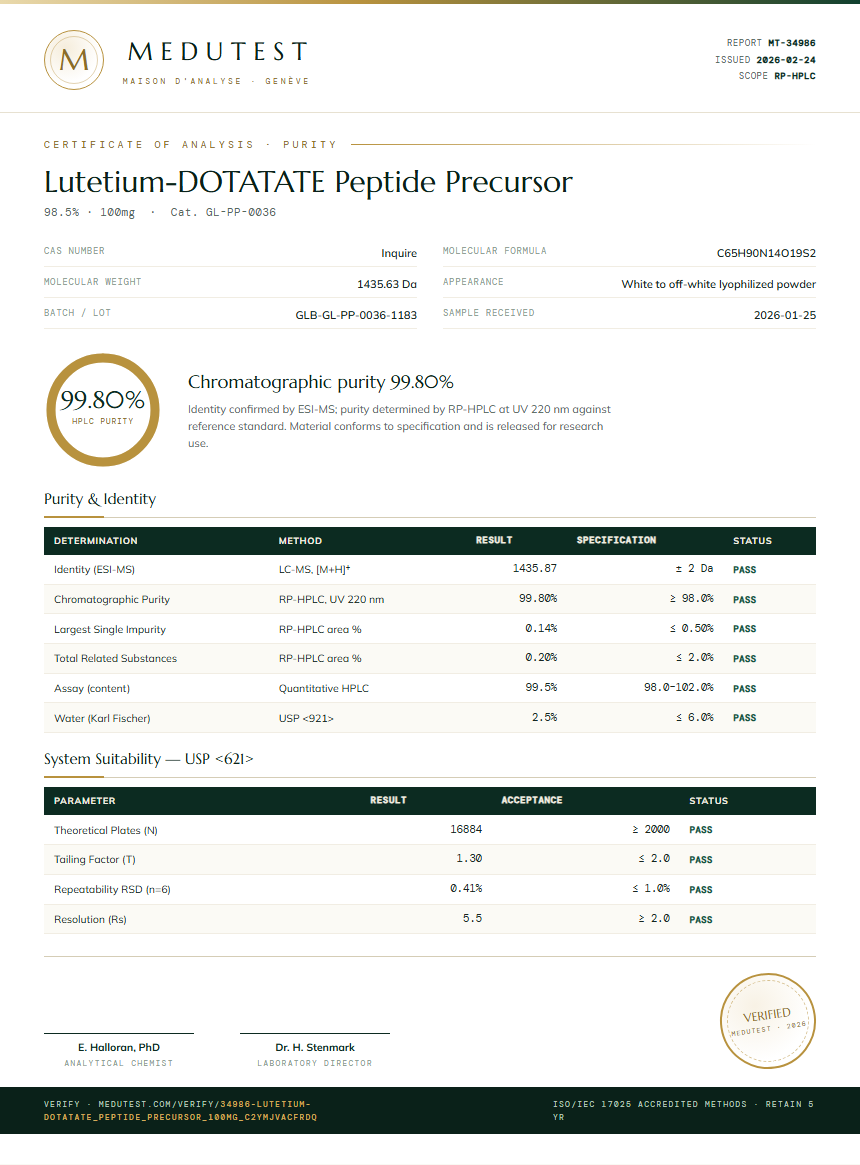The height and width of the screenshot is (1165, 860).
Task: Select water content result 2.5%
Action: point(545,718)
